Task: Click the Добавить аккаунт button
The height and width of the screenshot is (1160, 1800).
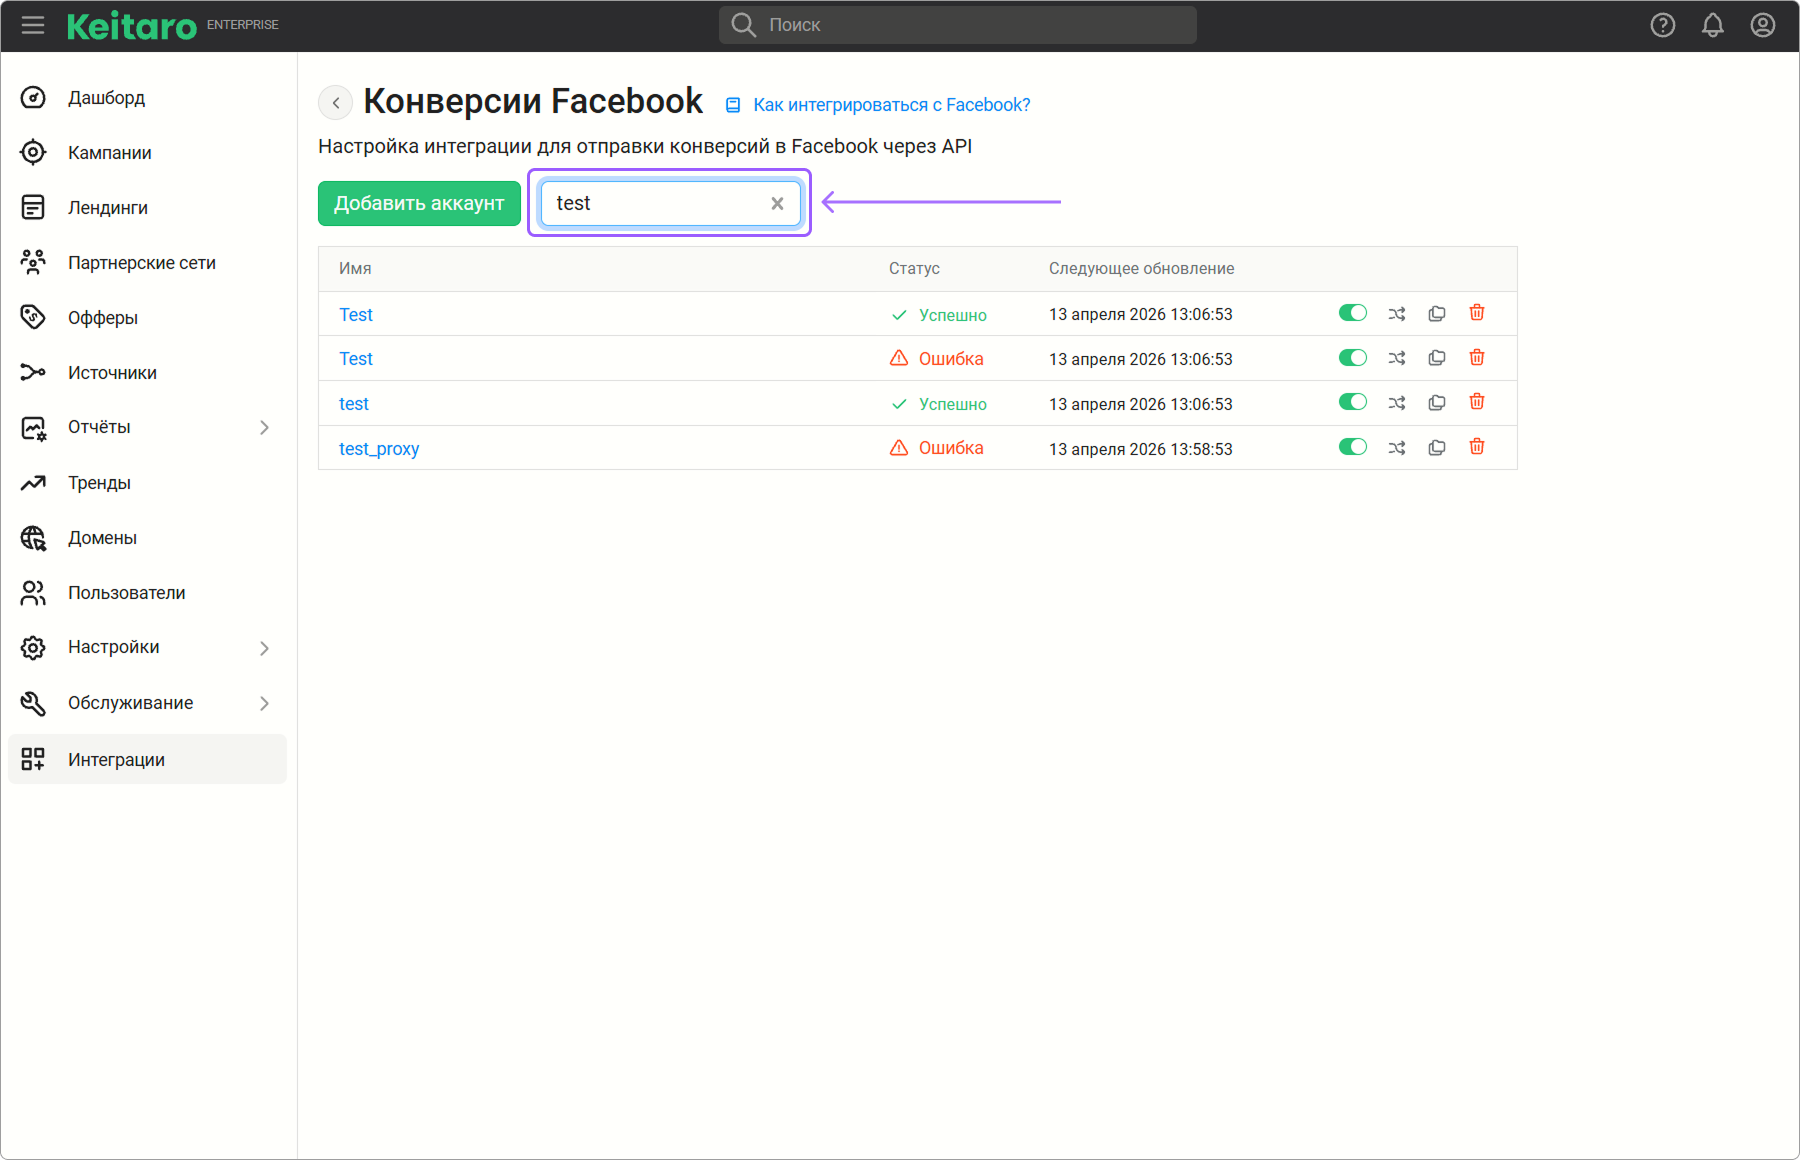Action: 419,204
